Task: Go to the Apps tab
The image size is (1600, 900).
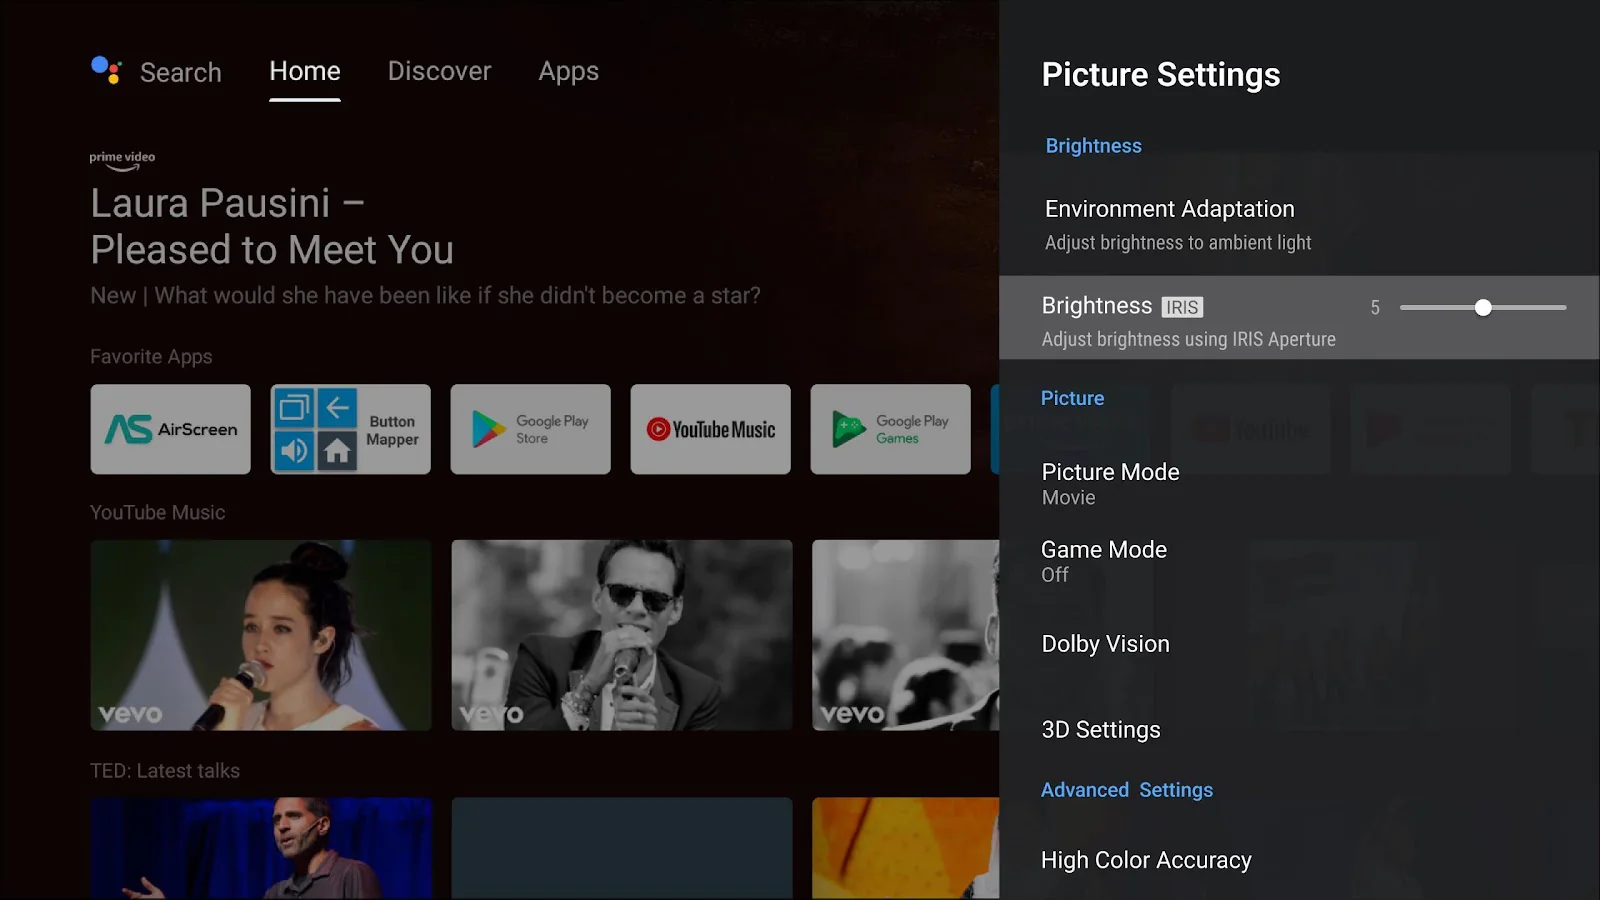Action: pyautogui.click(x=568, y=72)
